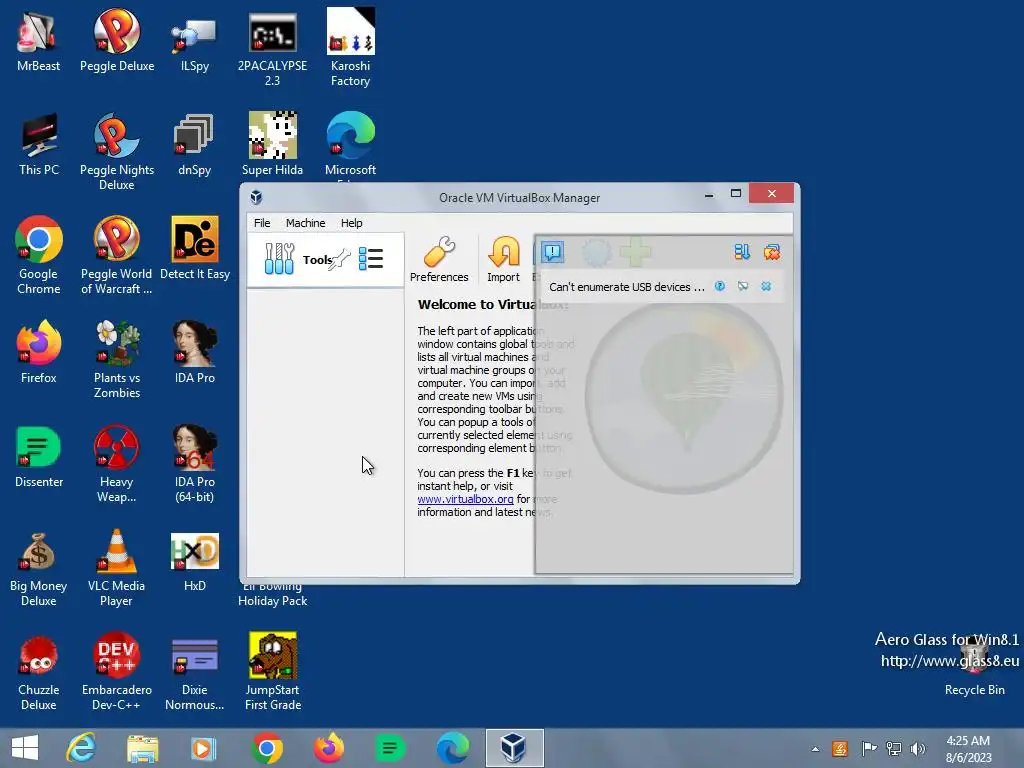The width and height of the screenshot is (1024, 768).
Task: Dismiss the USB devices notification
Action: pos(766,286)
